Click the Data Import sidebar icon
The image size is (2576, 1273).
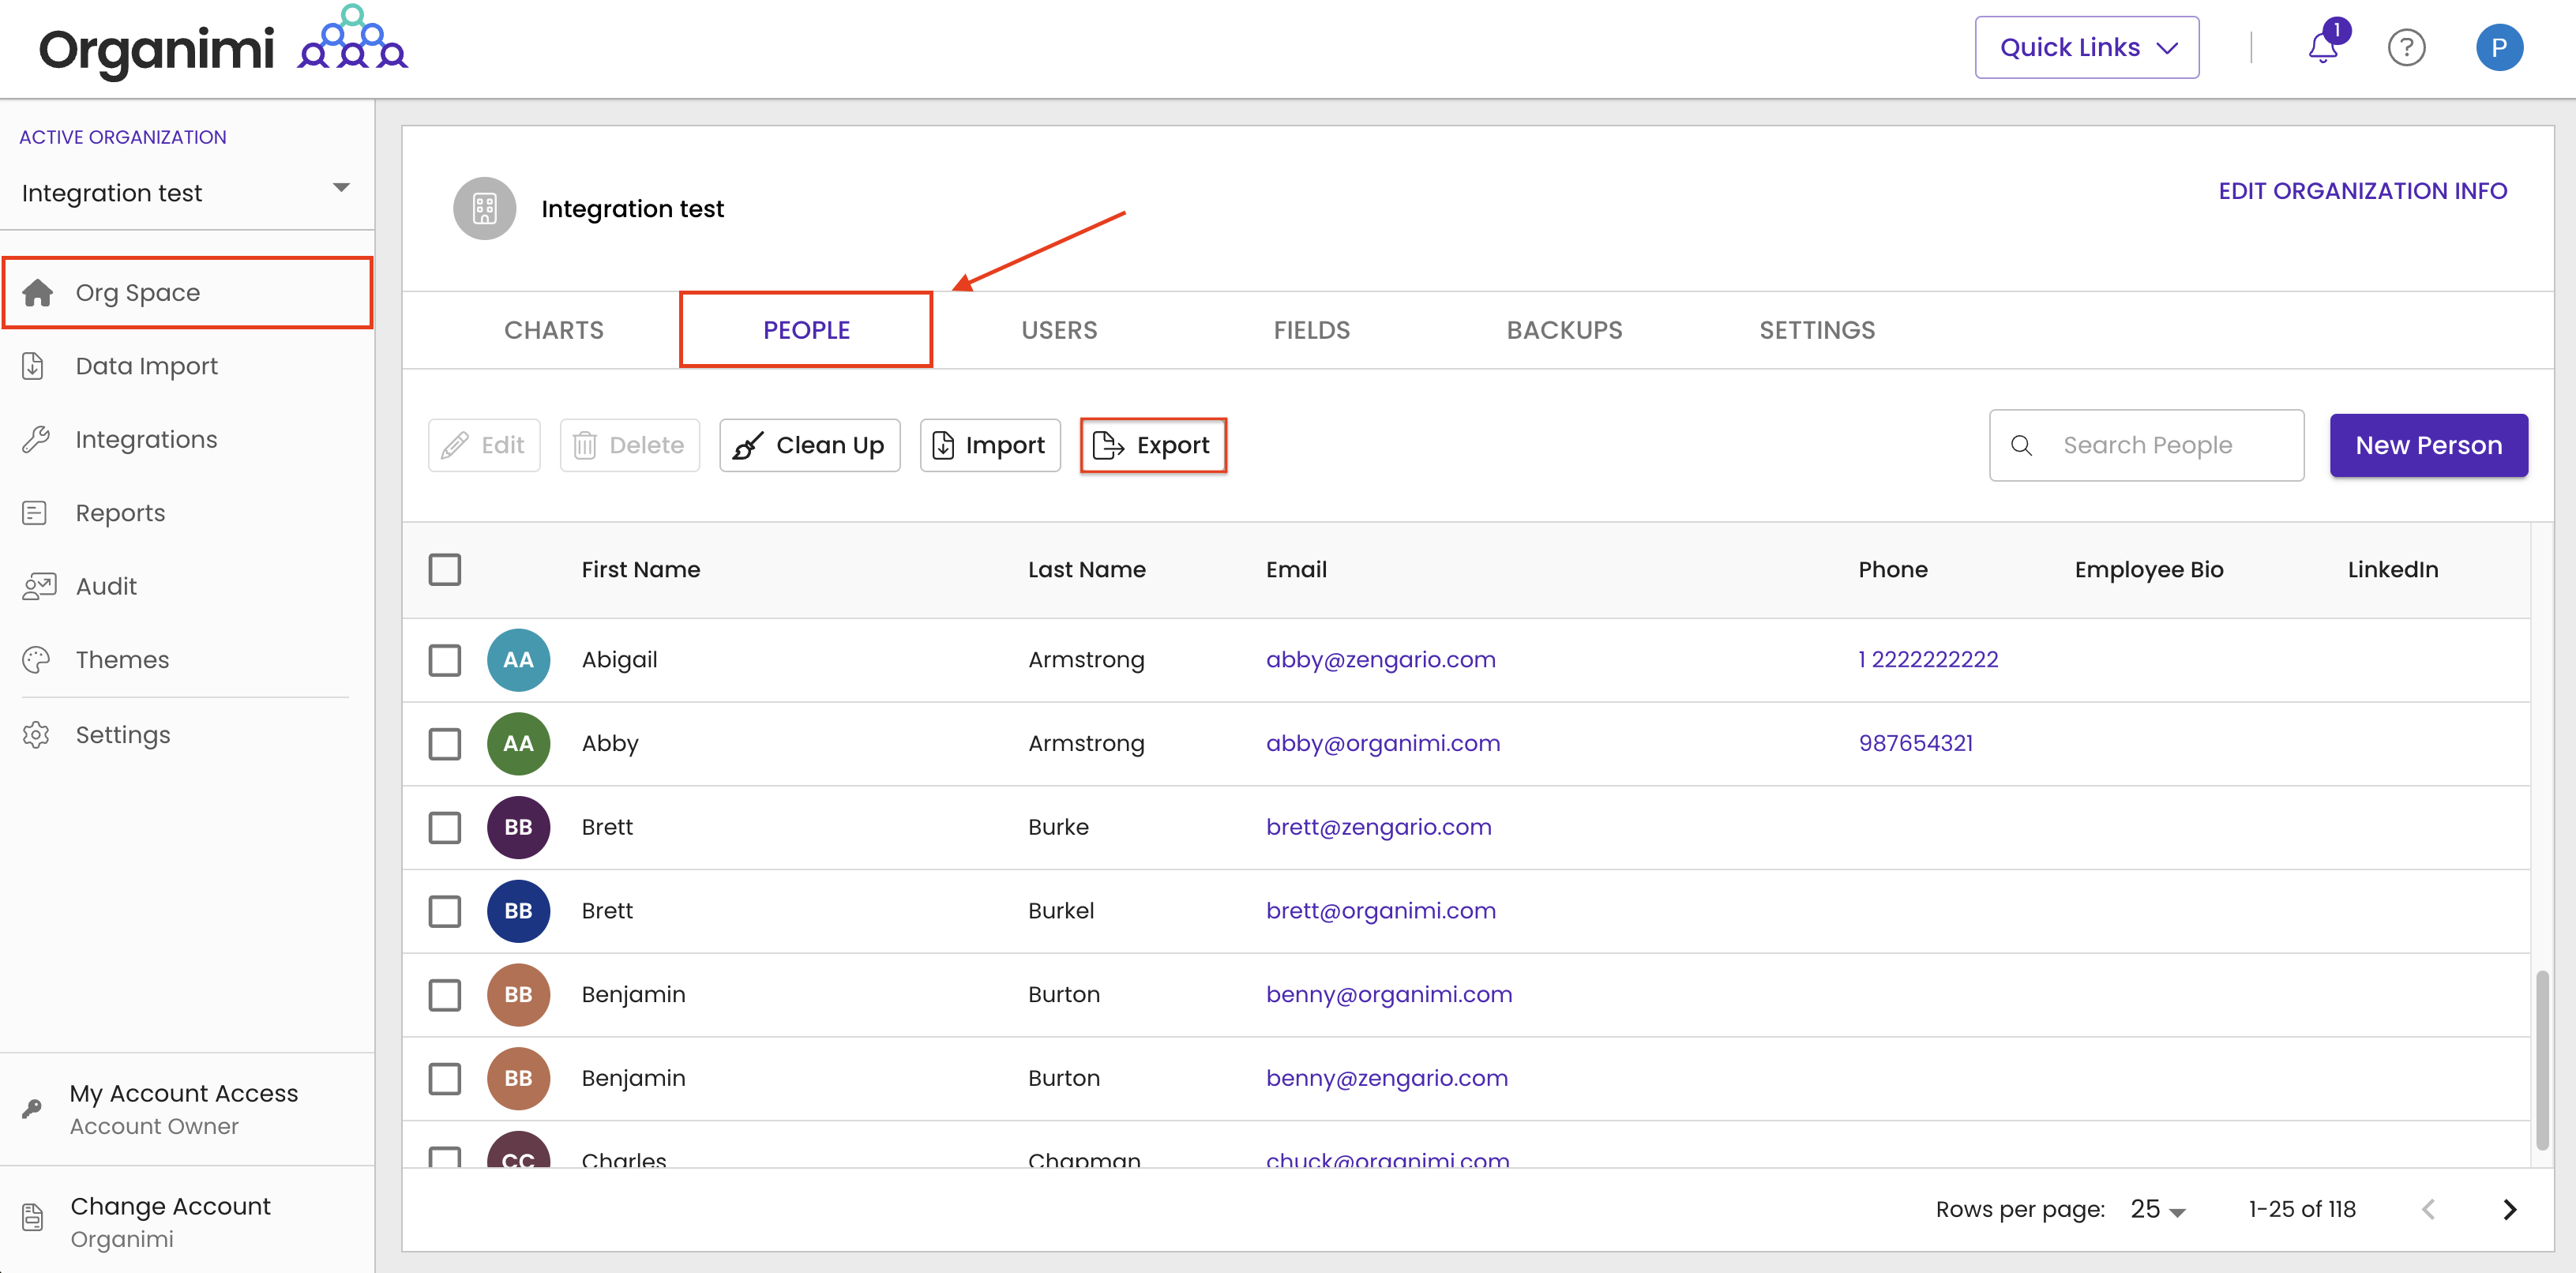pos(34,366)
